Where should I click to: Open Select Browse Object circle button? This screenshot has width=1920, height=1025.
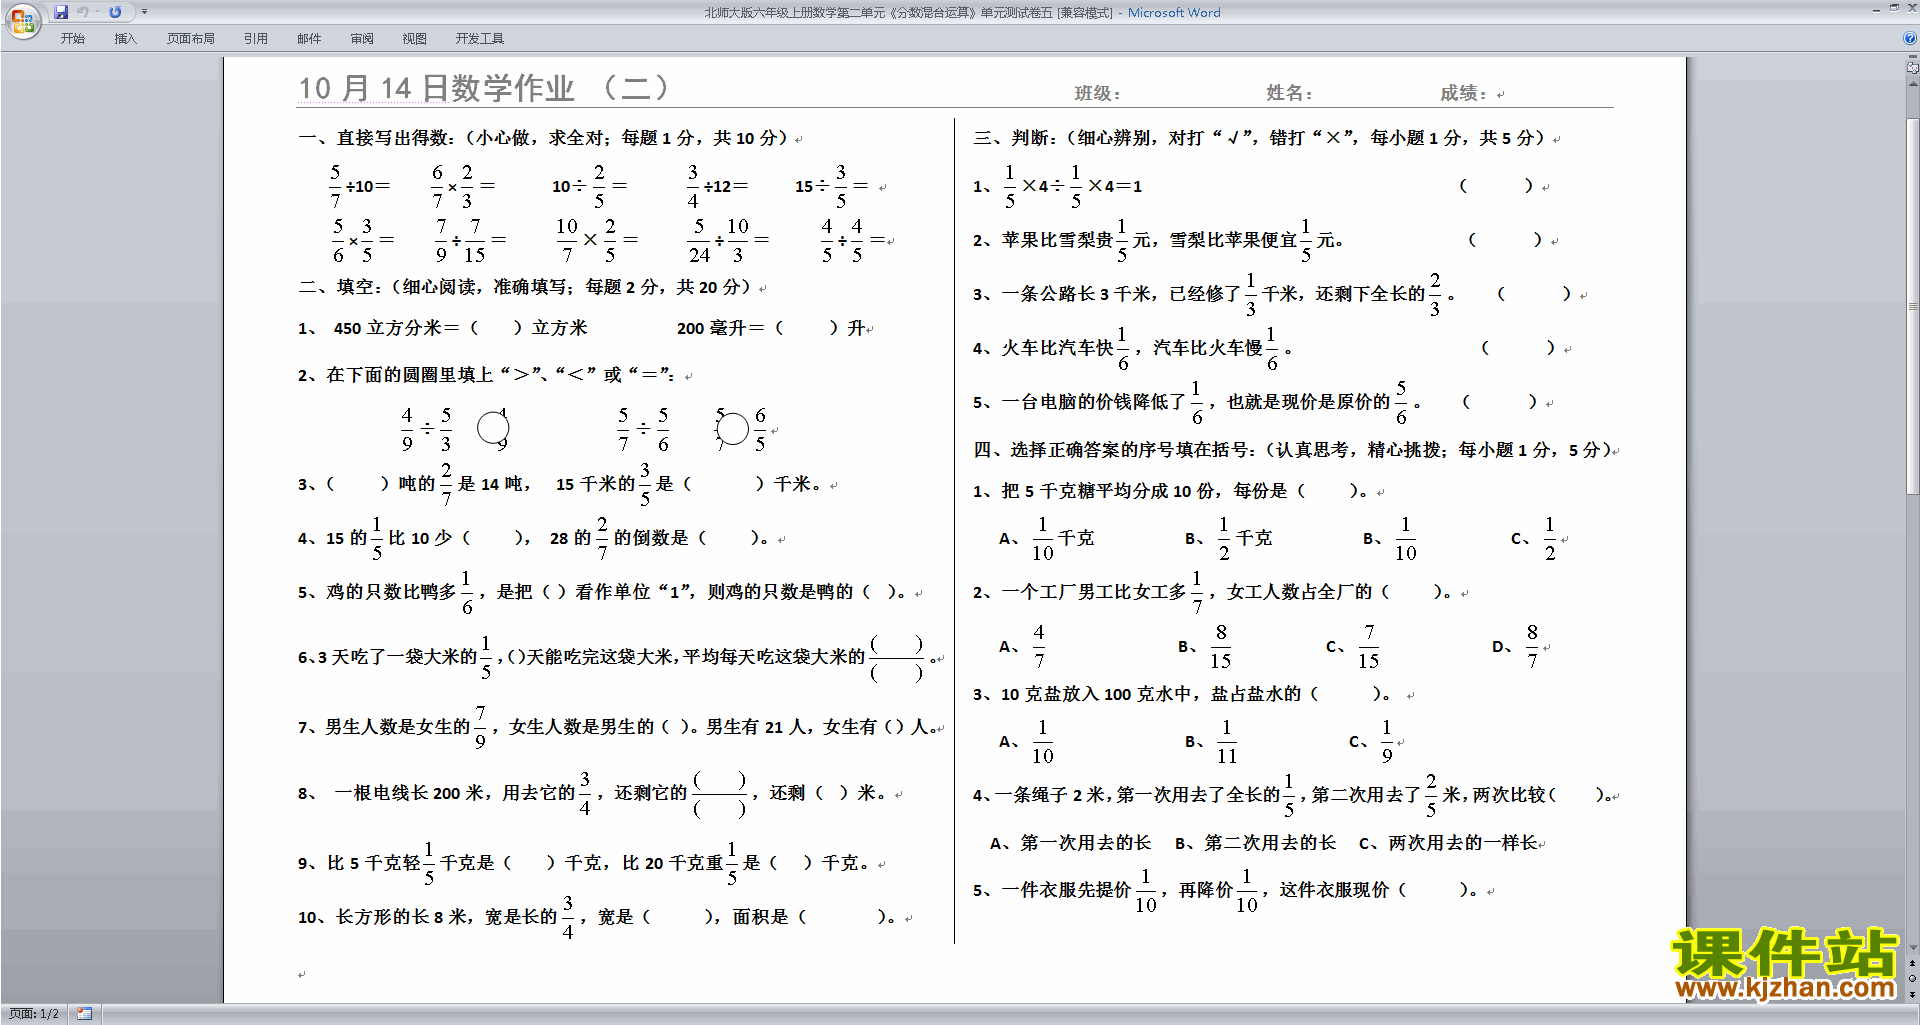coord(1912,979)
